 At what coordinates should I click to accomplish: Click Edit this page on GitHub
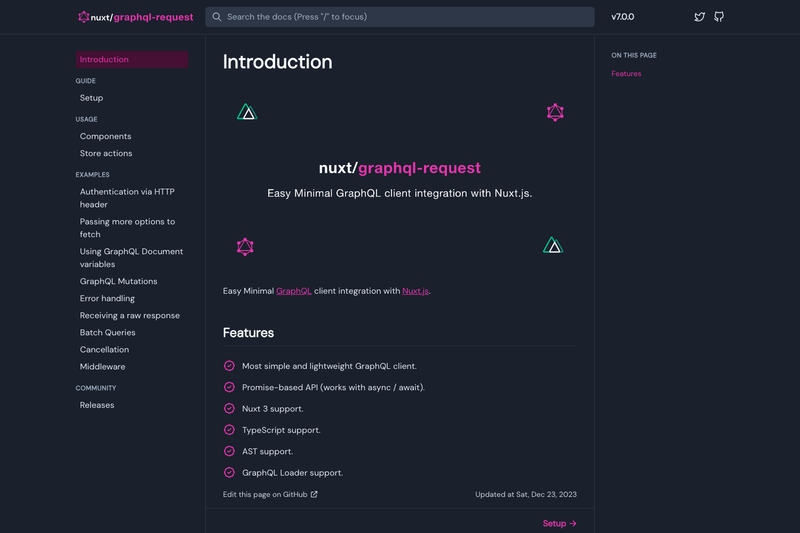coord(270,494)
